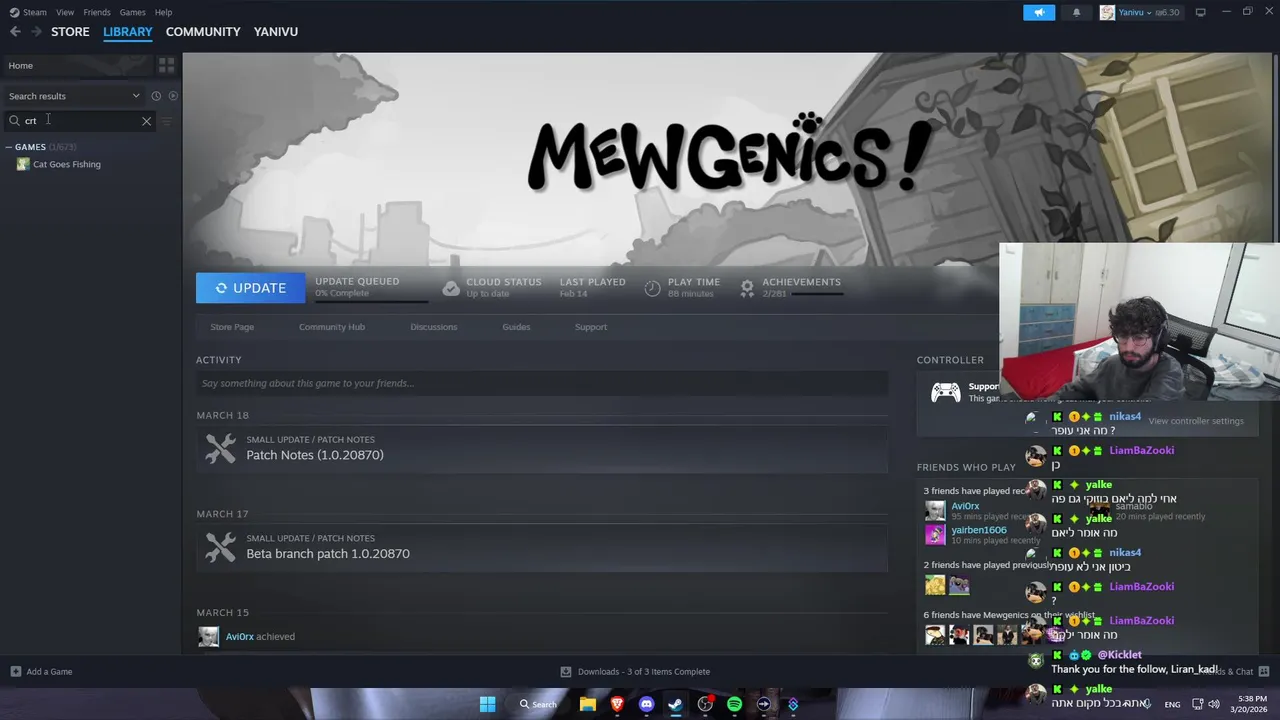Click the Steam taskbar icon
This screenshot has width=1280, height=720.
click(676, 704)
